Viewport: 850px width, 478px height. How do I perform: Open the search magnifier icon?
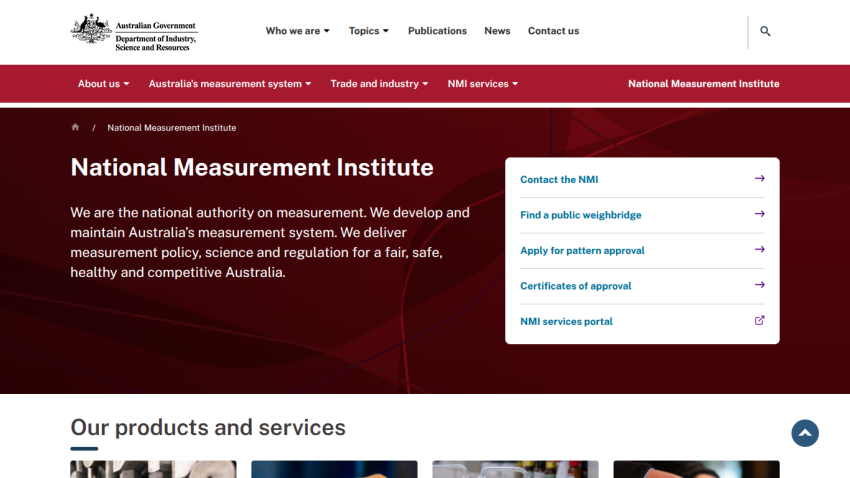[765, 31]
